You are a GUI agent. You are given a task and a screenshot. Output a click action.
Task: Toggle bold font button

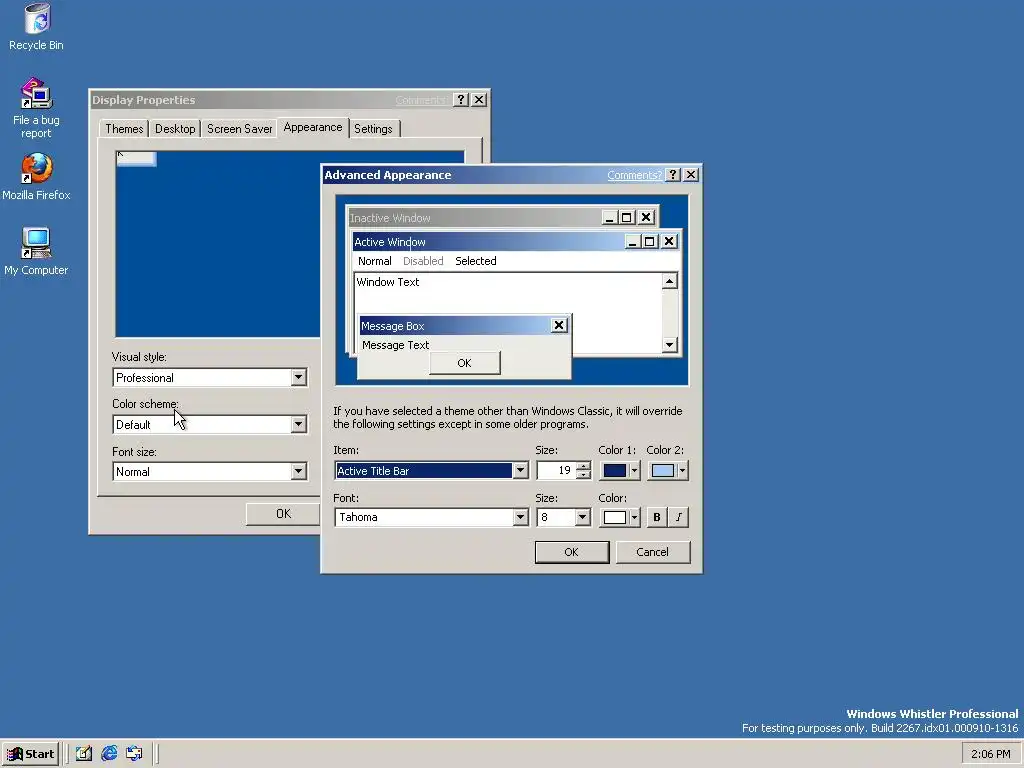coord(657,517)
